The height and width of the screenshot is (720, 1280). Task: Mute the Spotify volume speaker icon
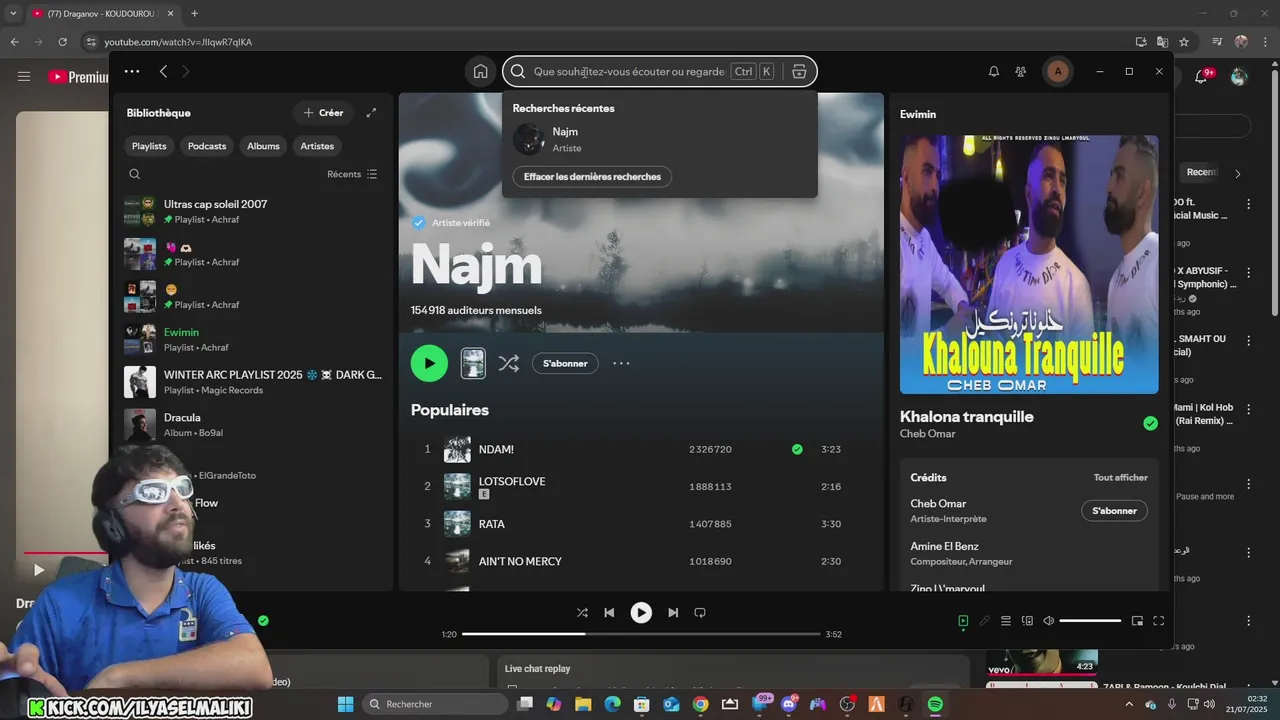click(1048, 621)
